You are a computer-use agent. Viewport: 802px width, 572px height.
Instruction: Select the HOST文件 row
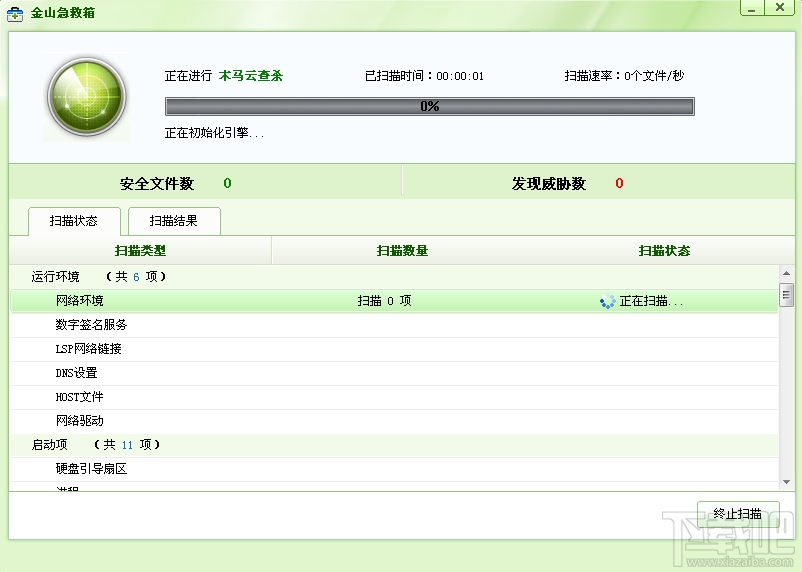[x=394, y=397]
